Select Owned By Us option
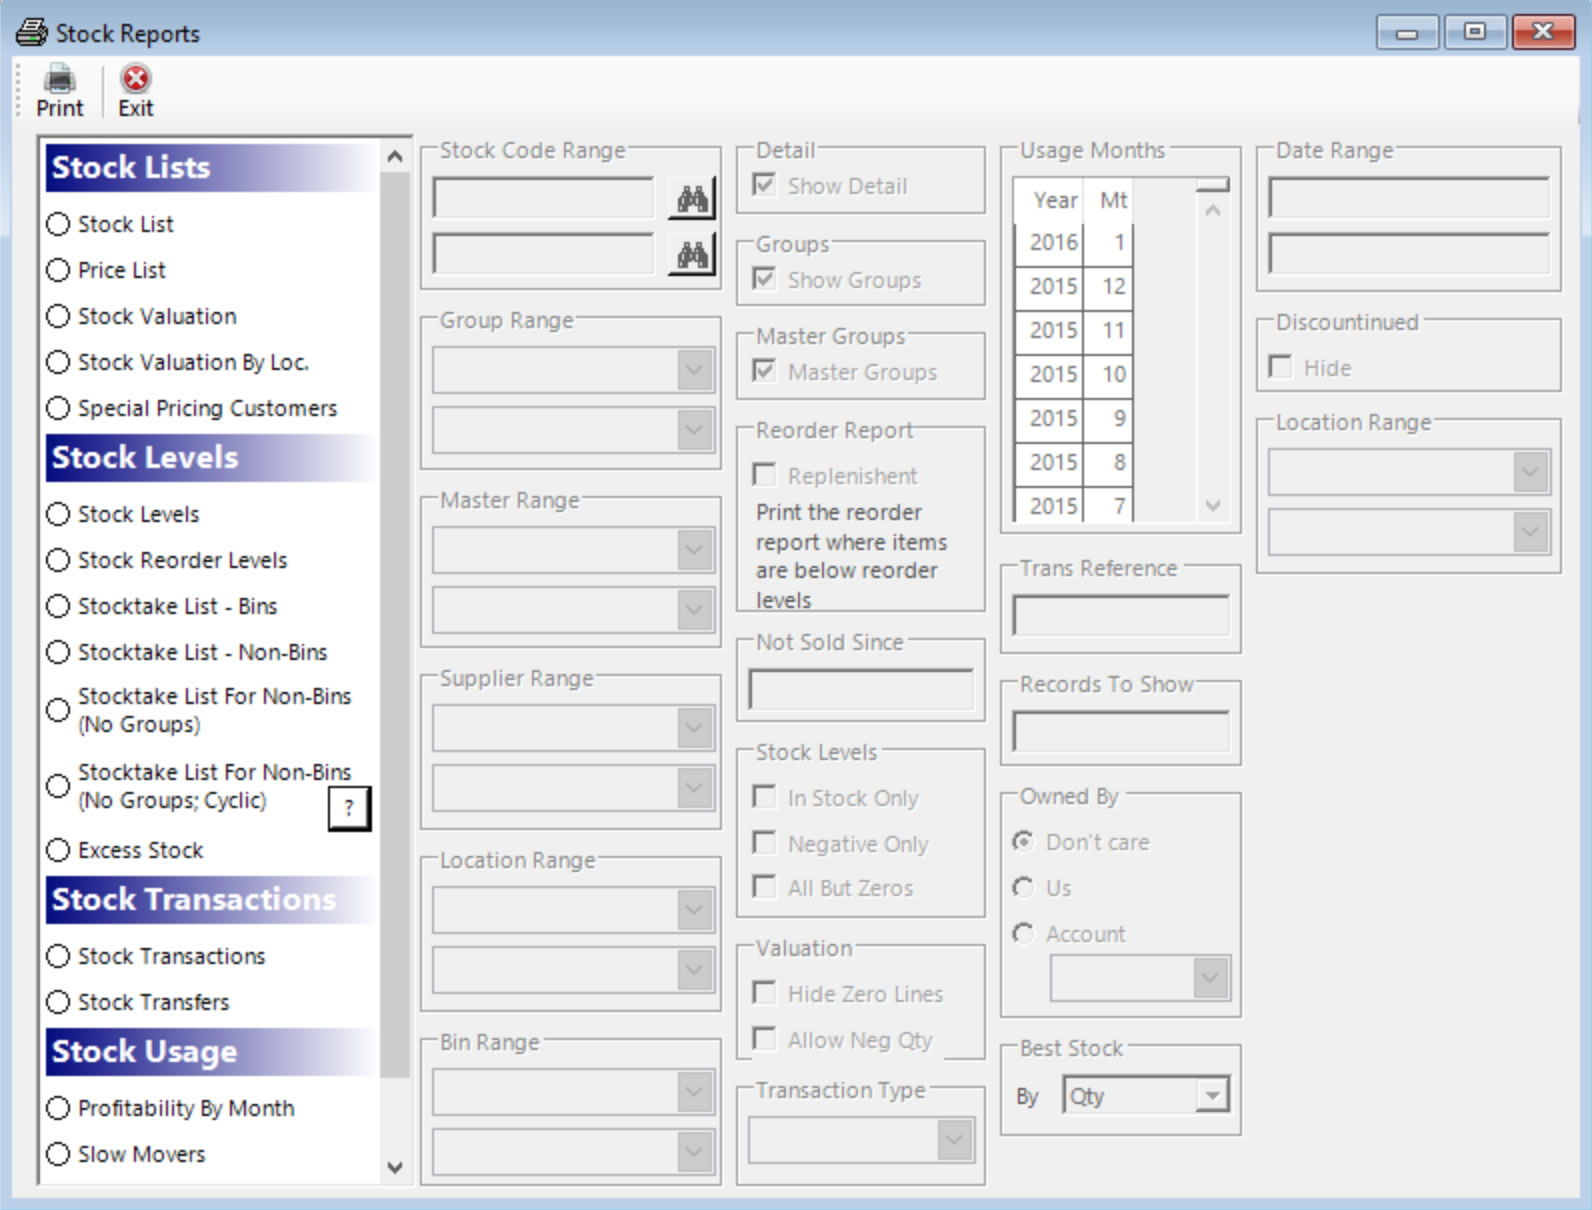The image size is (1592, 1210). click(1023, 888)
